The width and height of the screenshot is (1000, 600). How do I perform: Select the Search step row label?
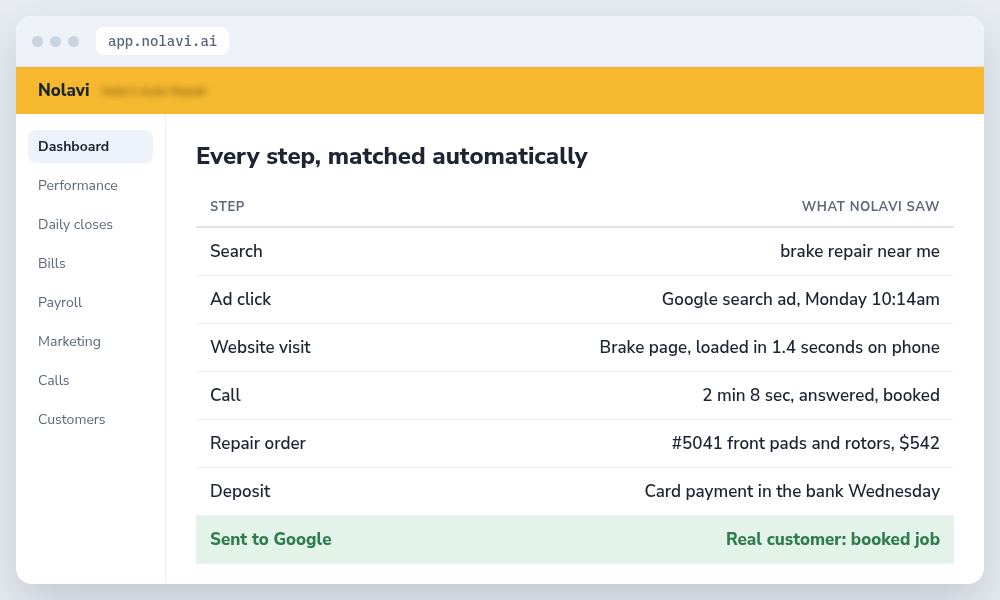point(236,251)
